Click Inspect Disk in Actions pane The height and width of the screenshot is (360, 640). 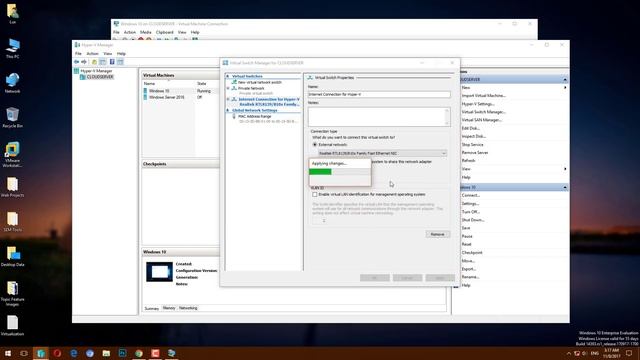(473, 136)
